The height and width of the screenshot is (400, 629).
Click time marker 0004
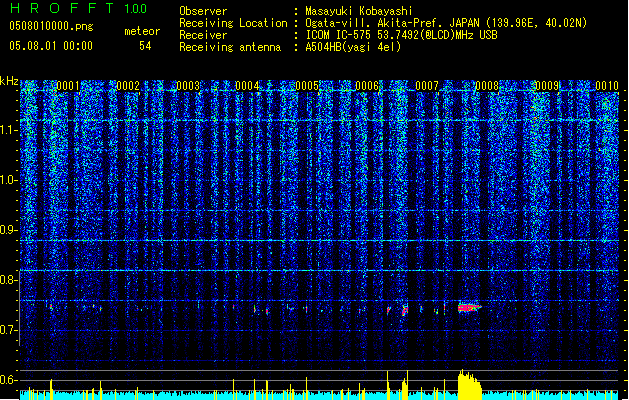[248, 86]
